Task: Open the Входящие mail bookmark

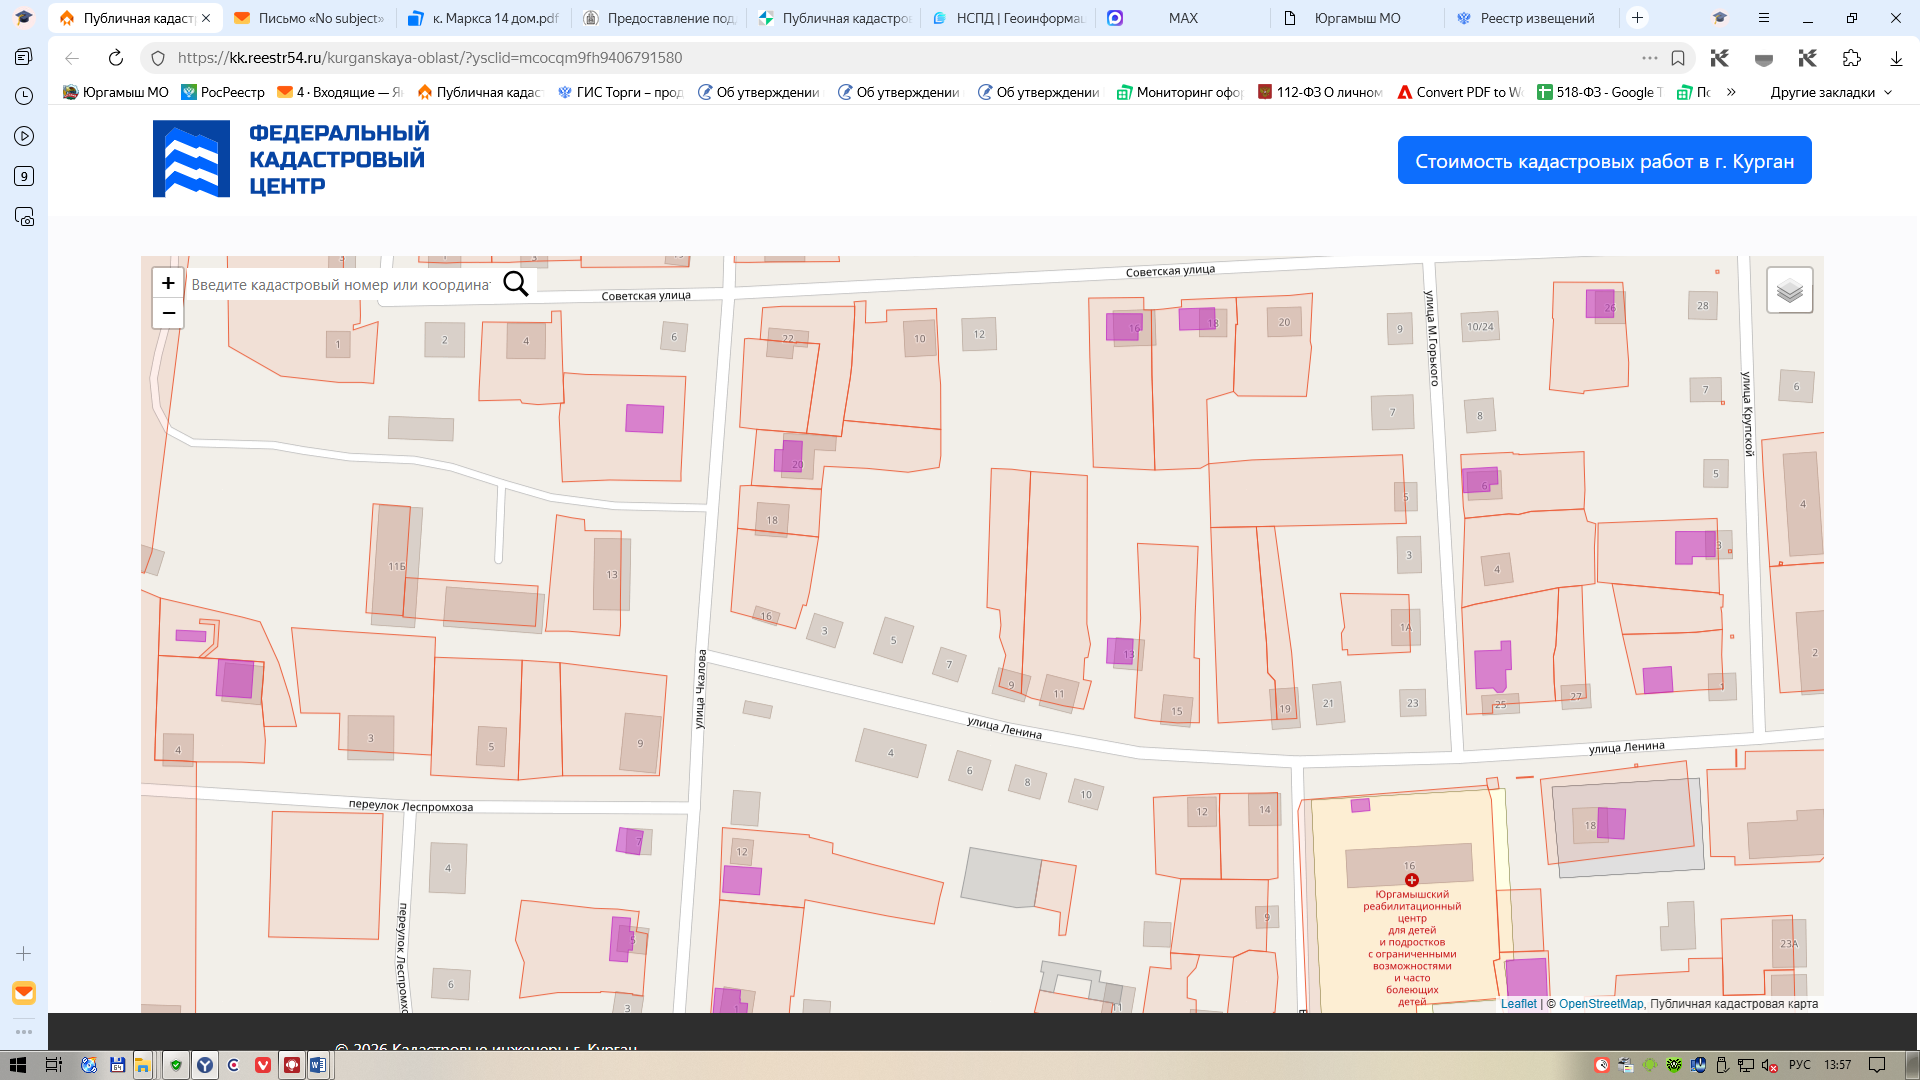Action: coord(339,92)
